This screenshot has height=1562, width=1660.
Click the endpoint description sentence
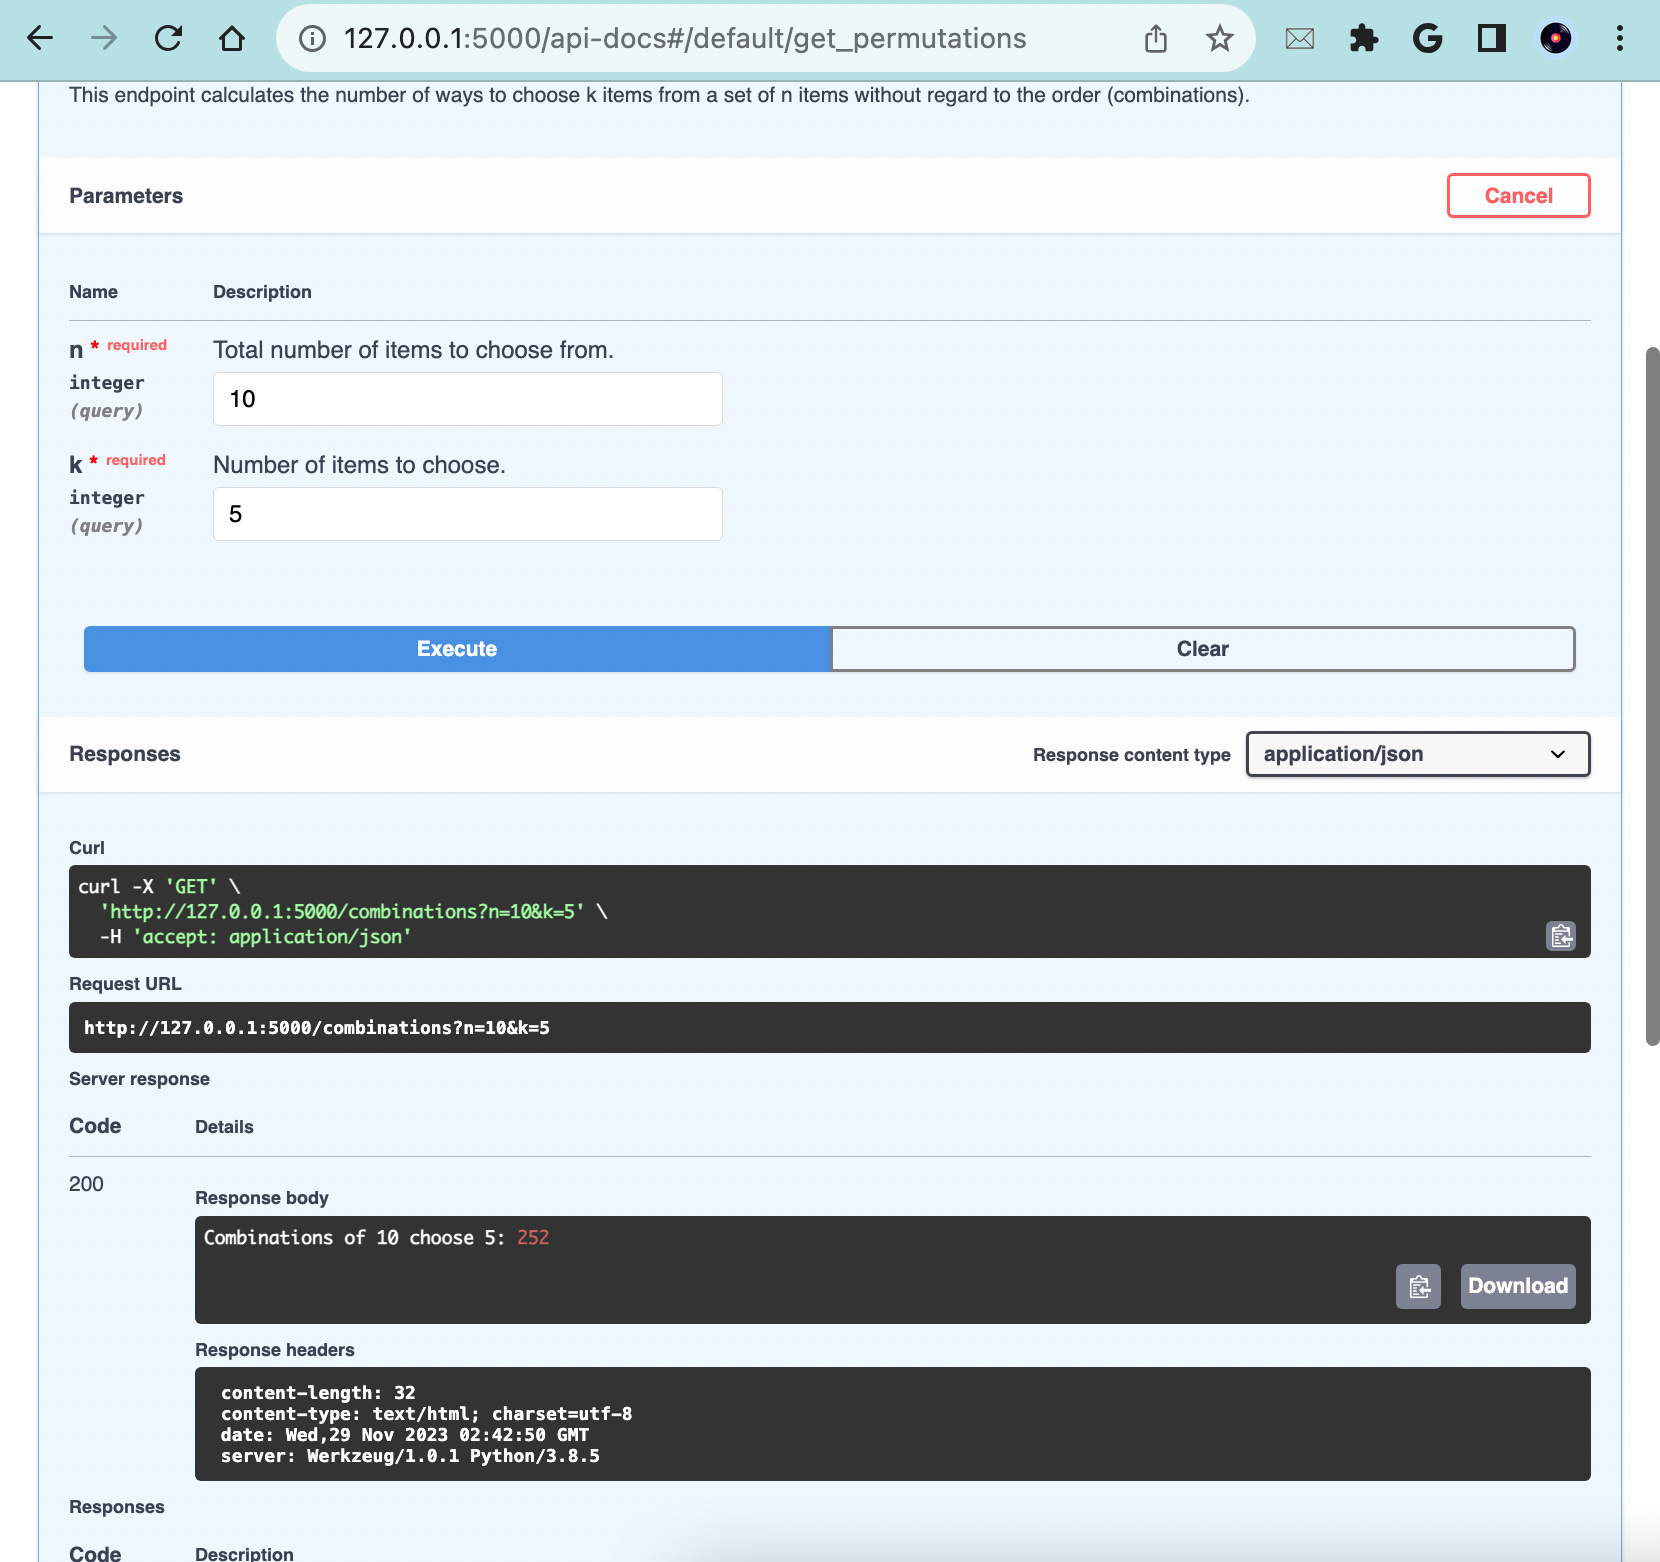coord(659,95)
